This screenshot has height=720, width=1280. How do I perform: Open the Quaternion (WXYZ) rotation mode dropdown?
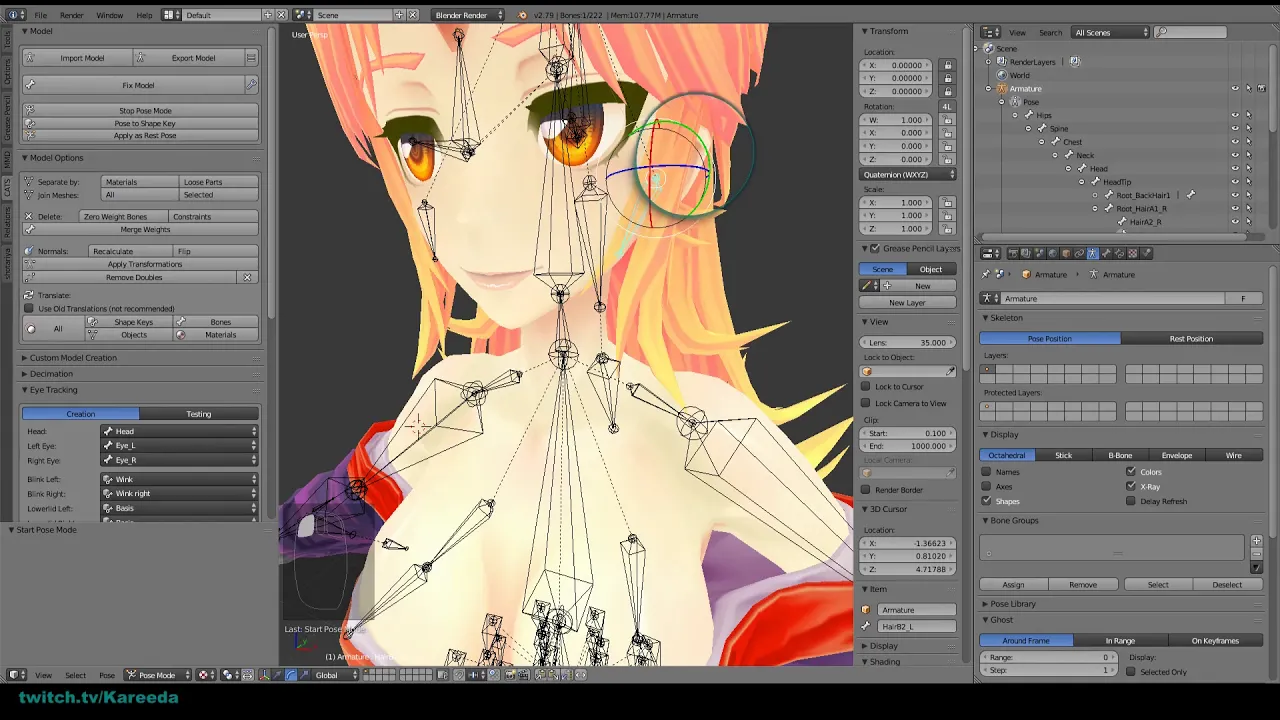click(x=908, y=174)
